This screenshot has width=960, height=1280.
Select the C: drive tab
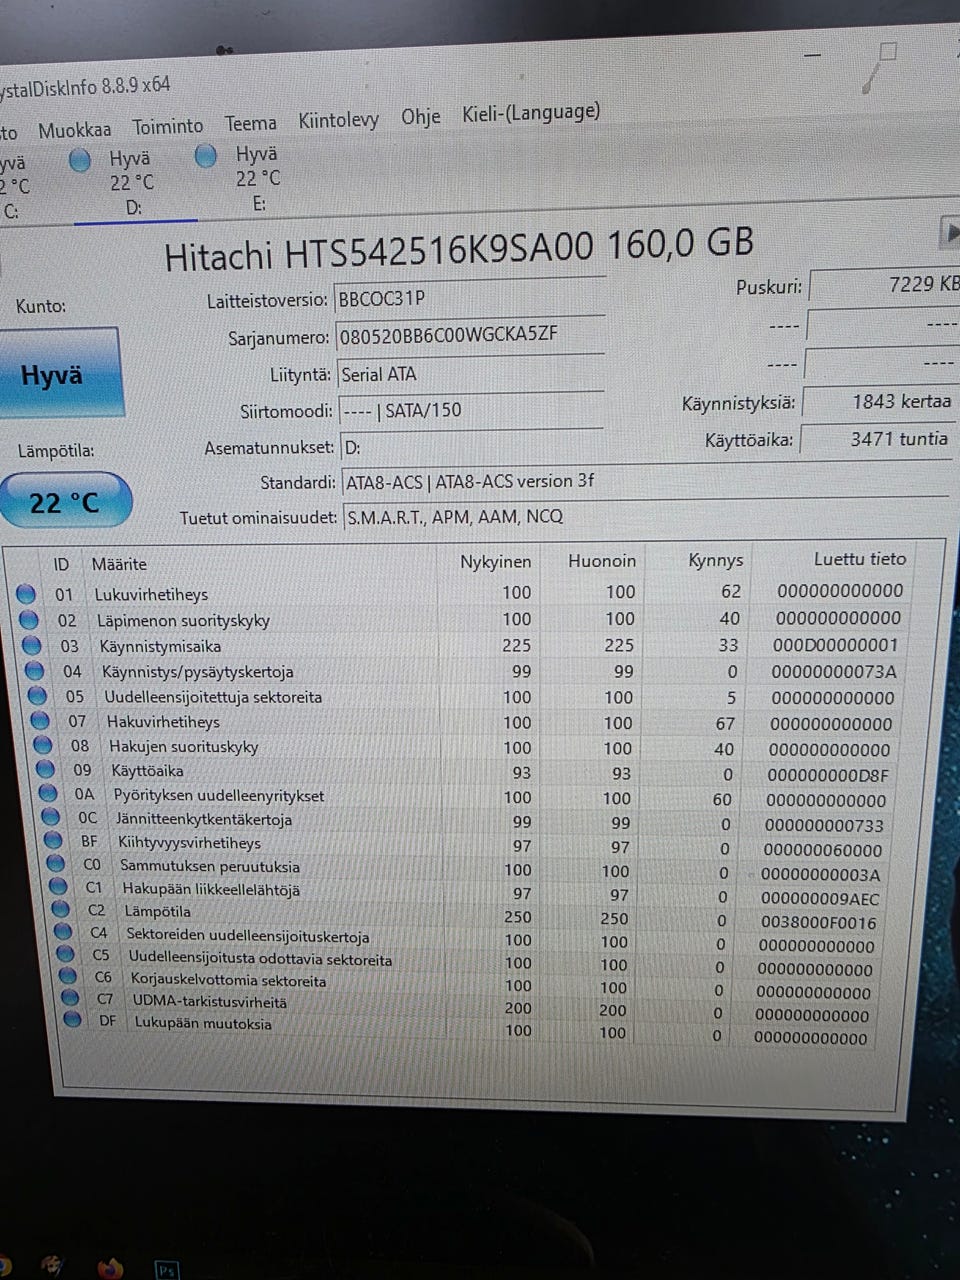click(16, 187)
